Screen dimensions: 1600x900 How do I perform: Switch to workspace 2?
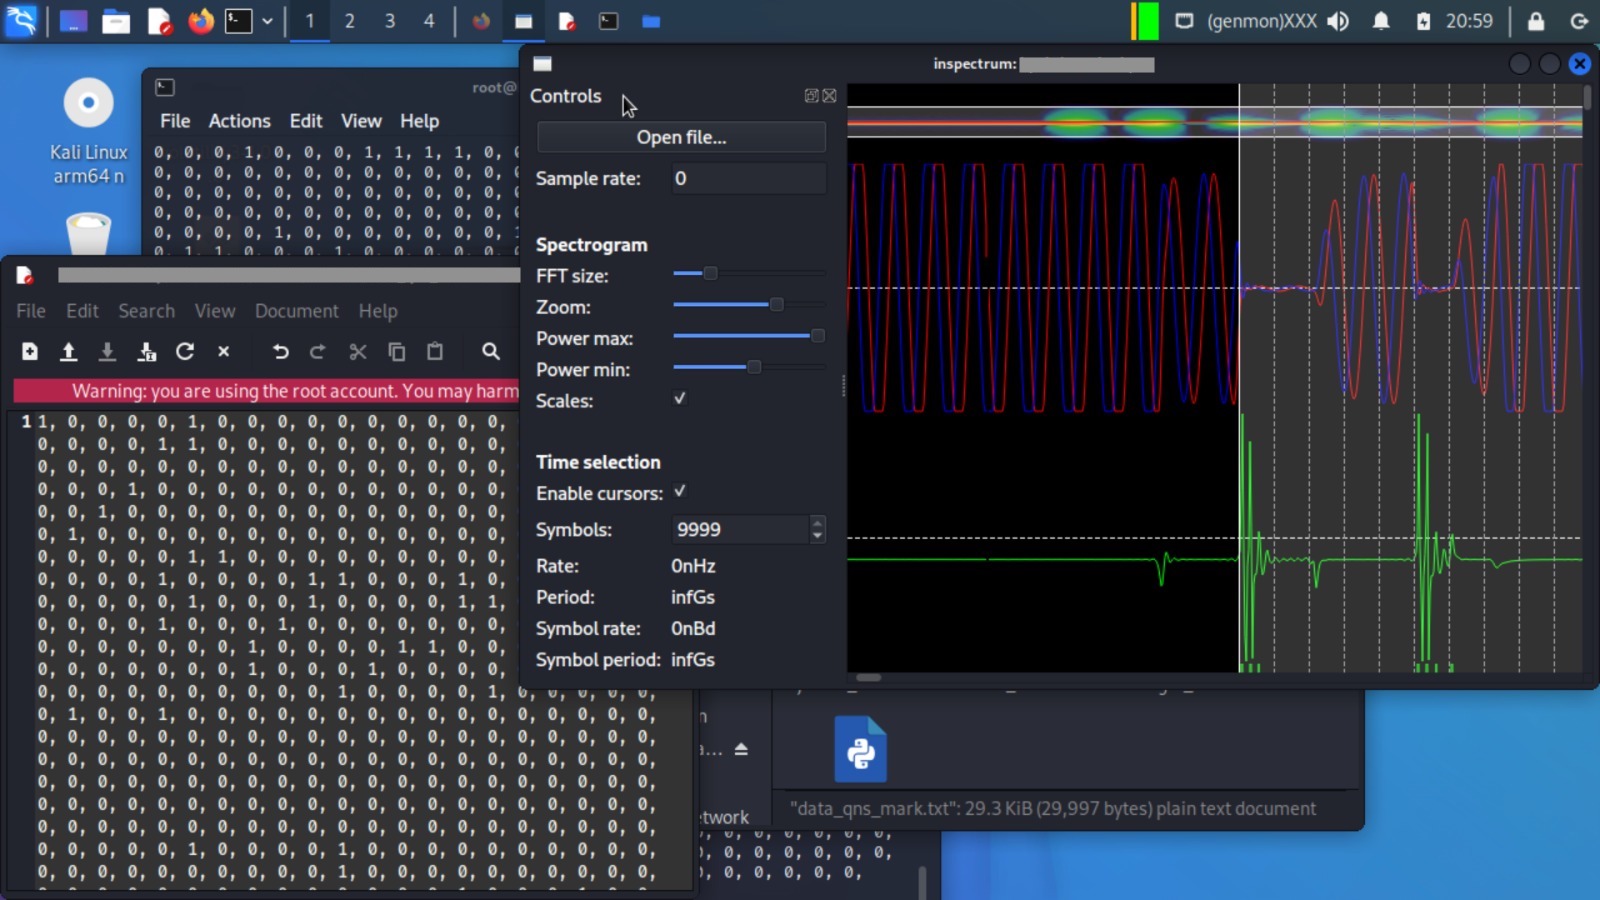coord(349,21)
